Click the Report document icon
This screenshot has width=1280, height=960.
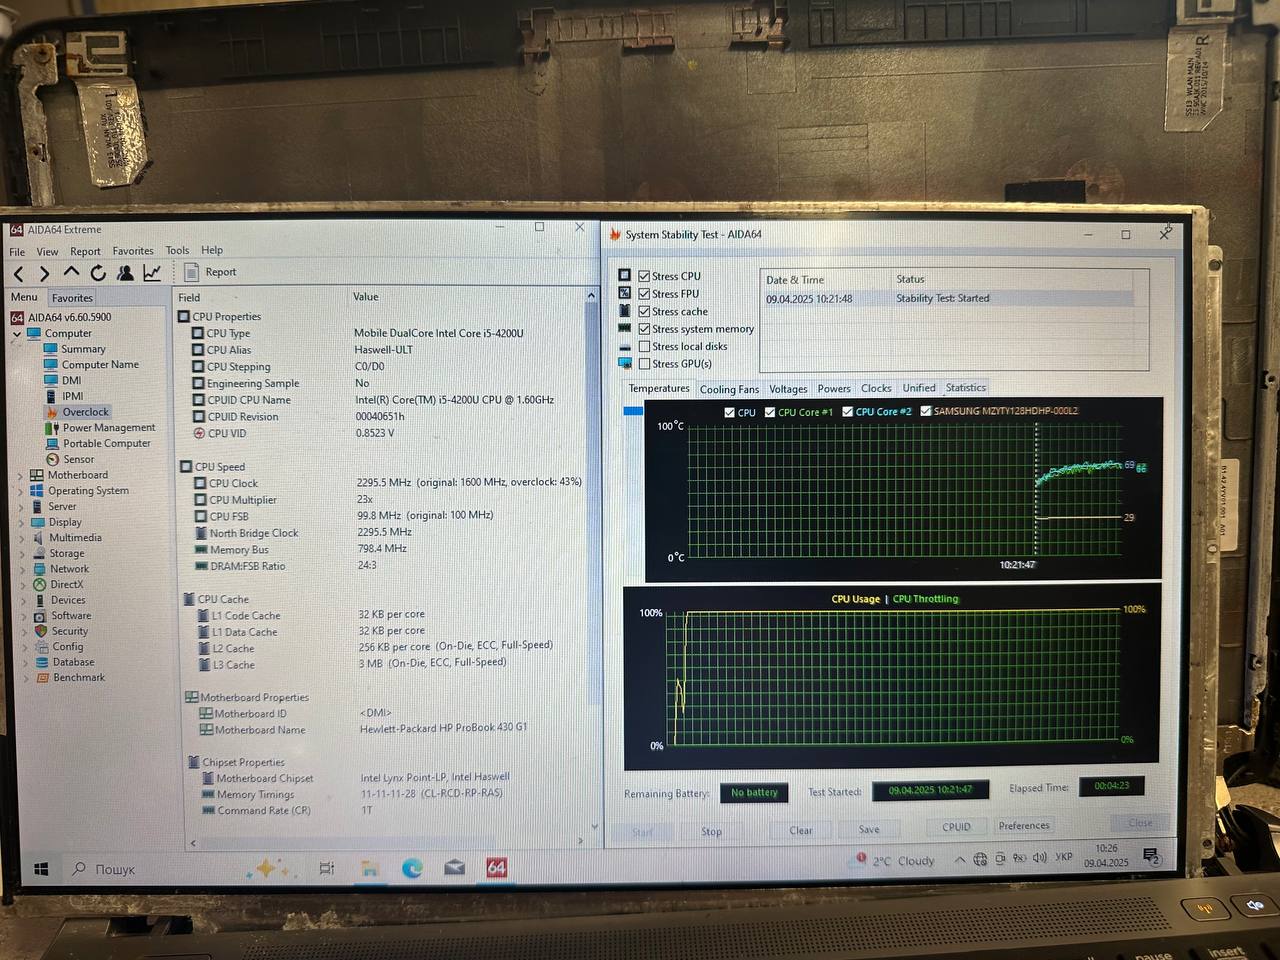tap(191, 272)
